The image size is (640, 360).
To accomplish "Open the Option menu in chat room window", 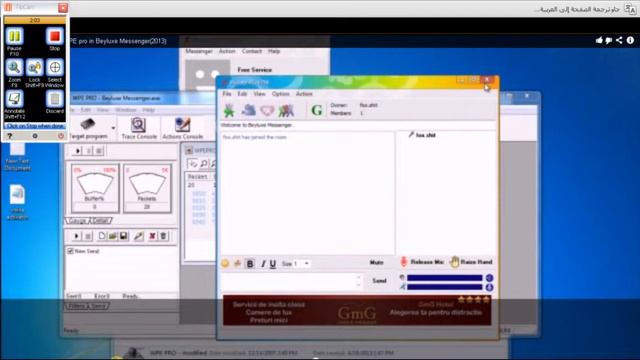I will click(x=280, y=94).
